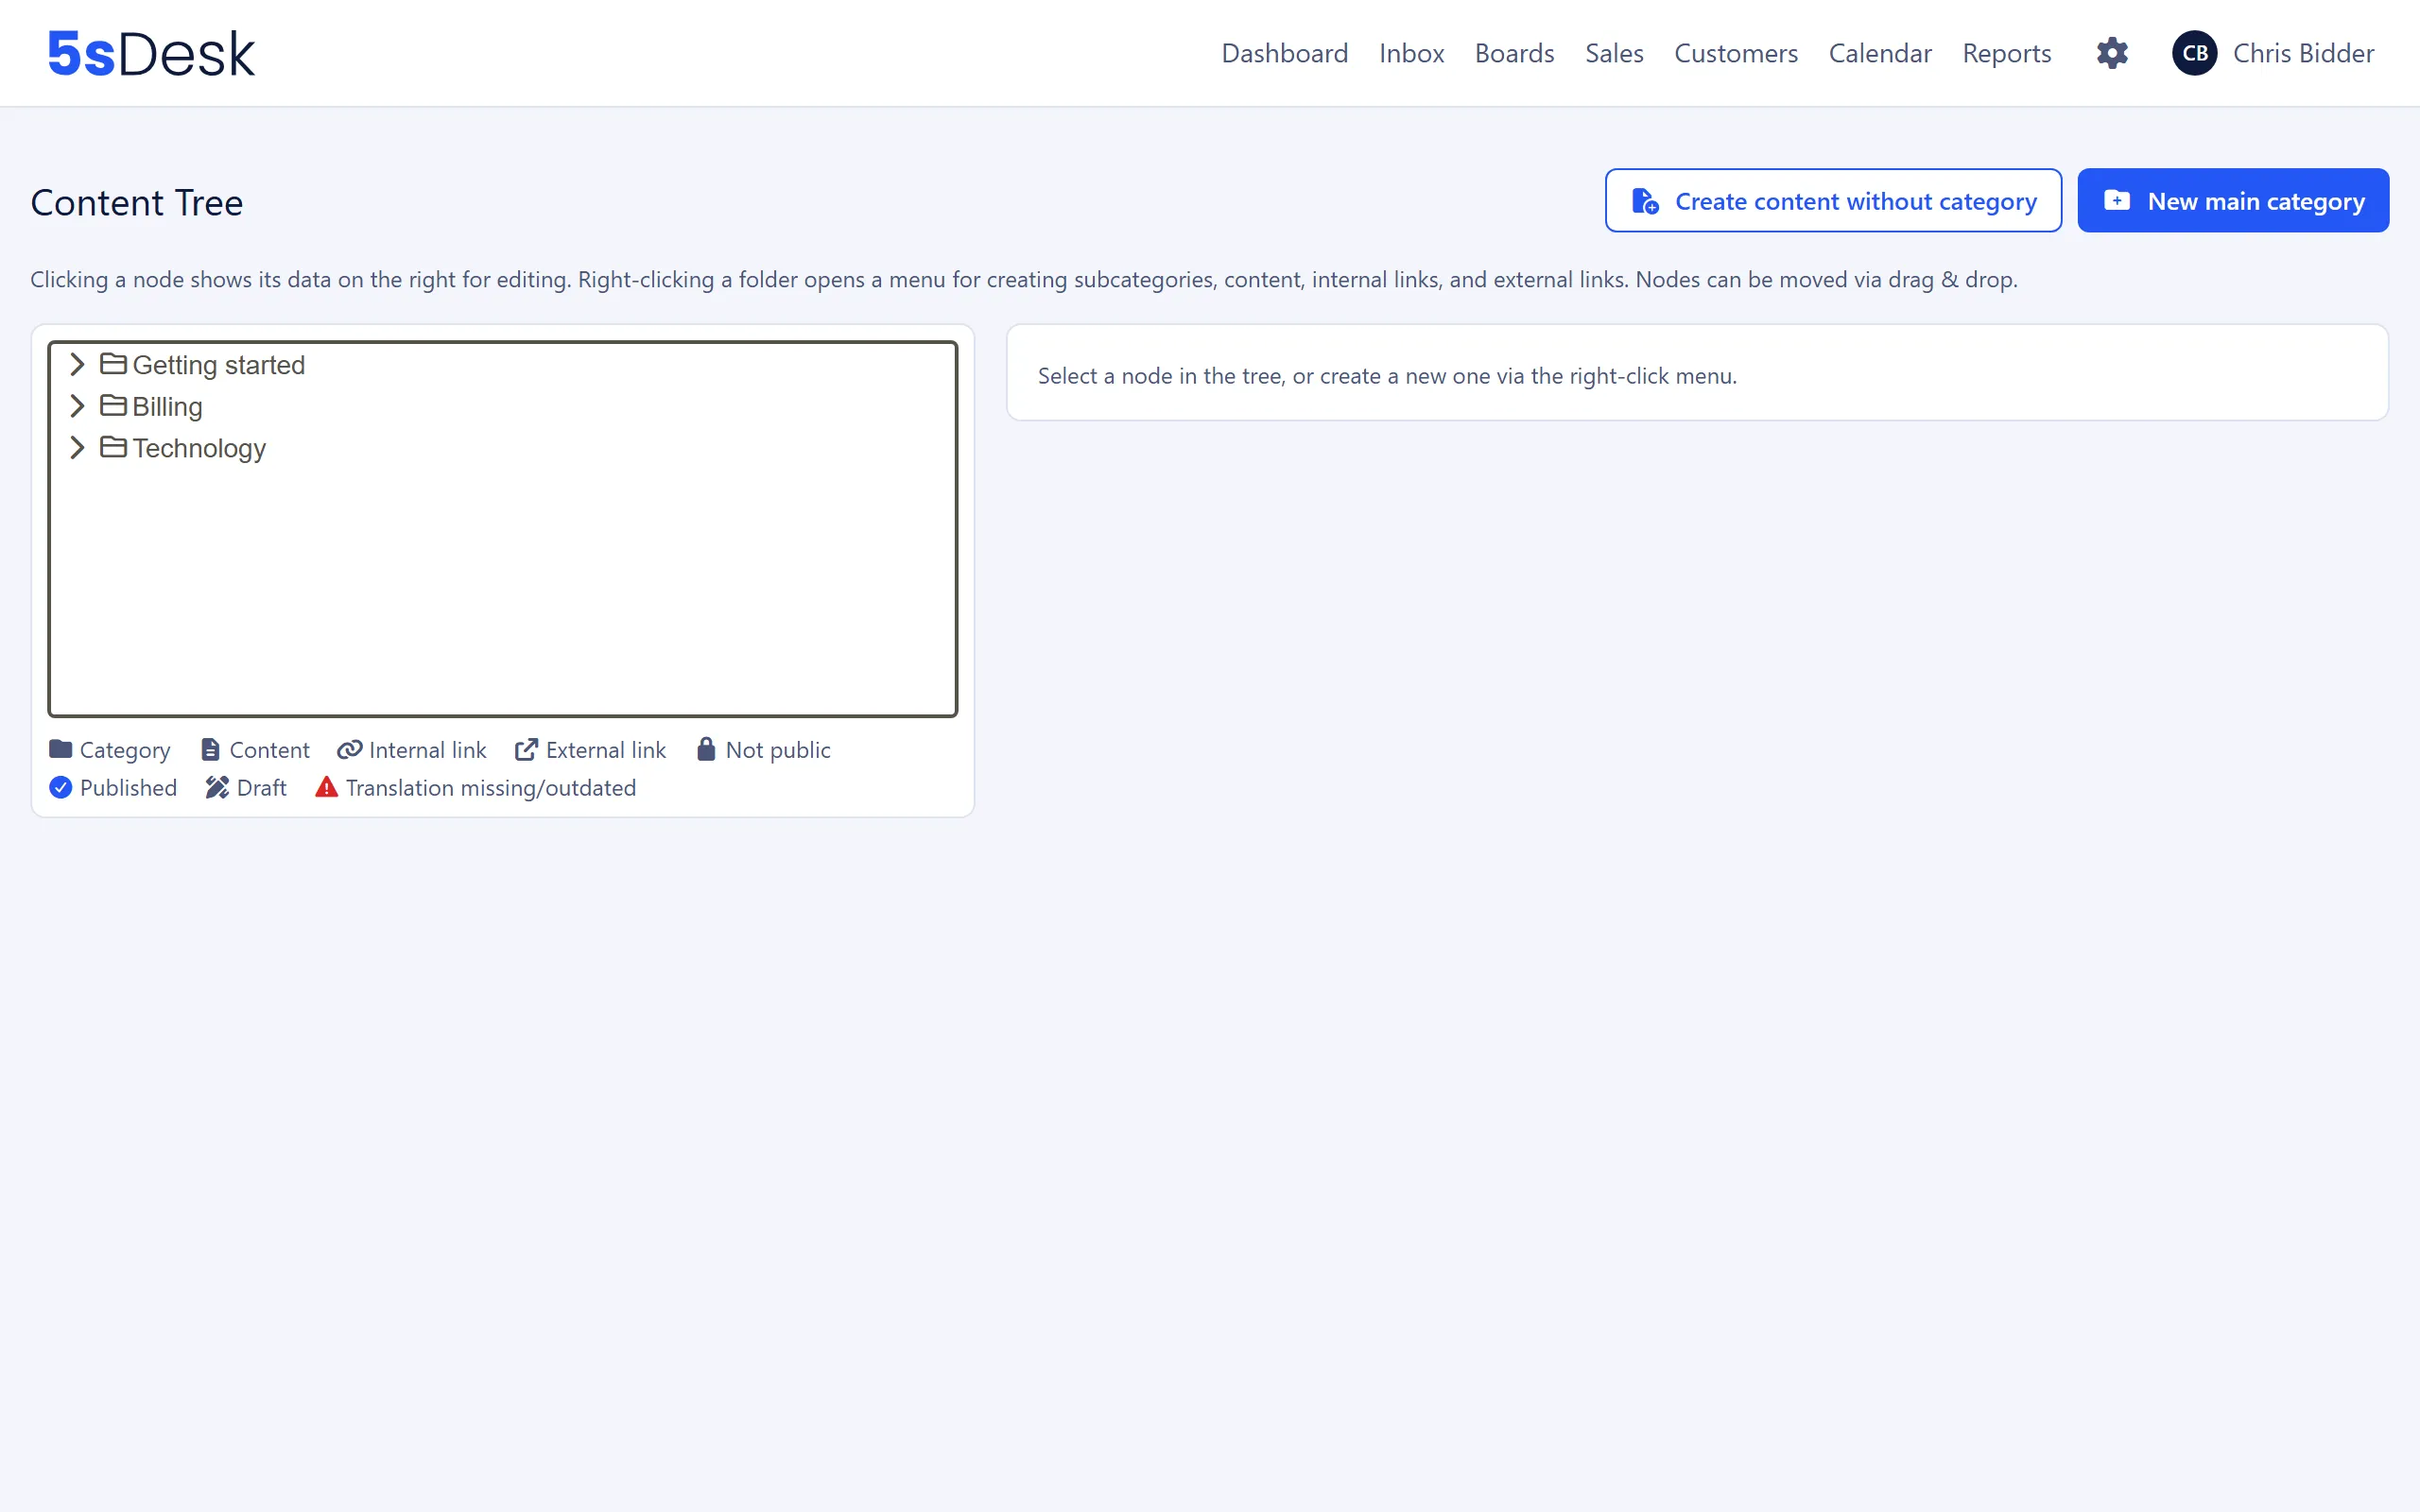
Task: Open the Reports page
Action: pos(2006,53)
